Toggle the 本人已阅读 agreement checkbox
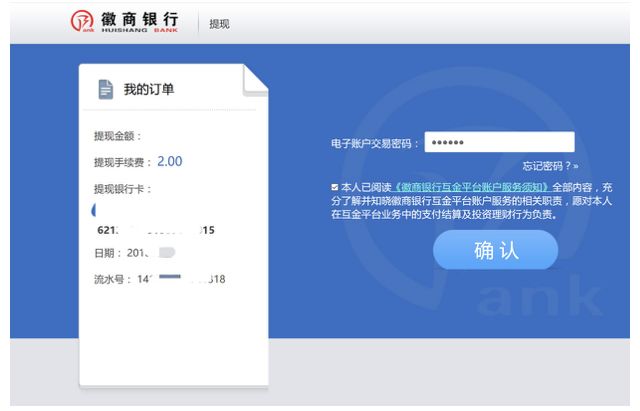Screen dimensions: 640x411 [335, 187]
